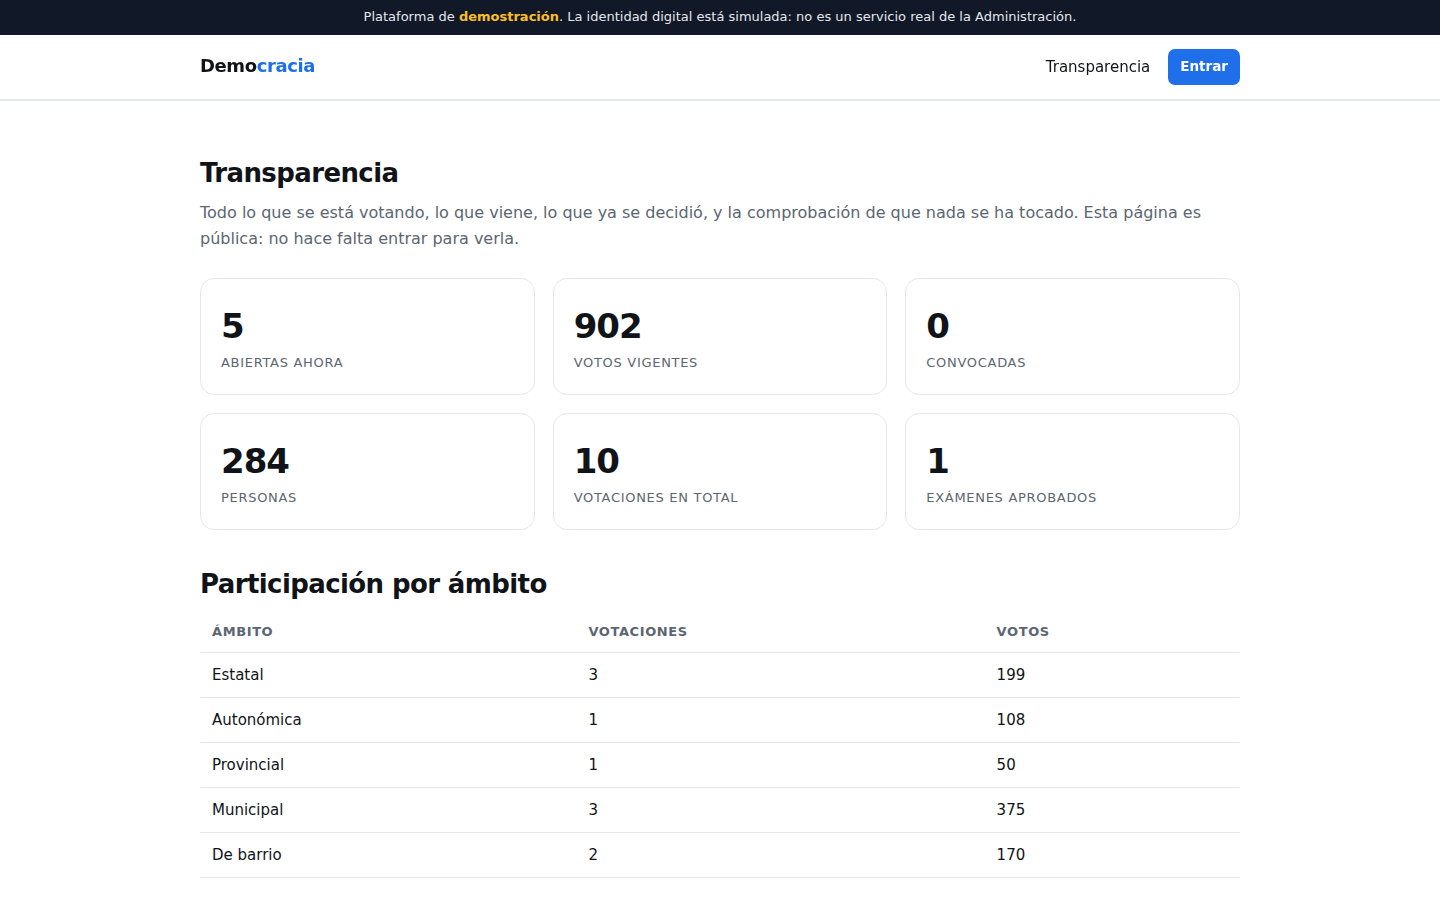The height and width of the screenshot is (900, 1440).
Task: Select the Provincial row label
Action: point(248,765)
